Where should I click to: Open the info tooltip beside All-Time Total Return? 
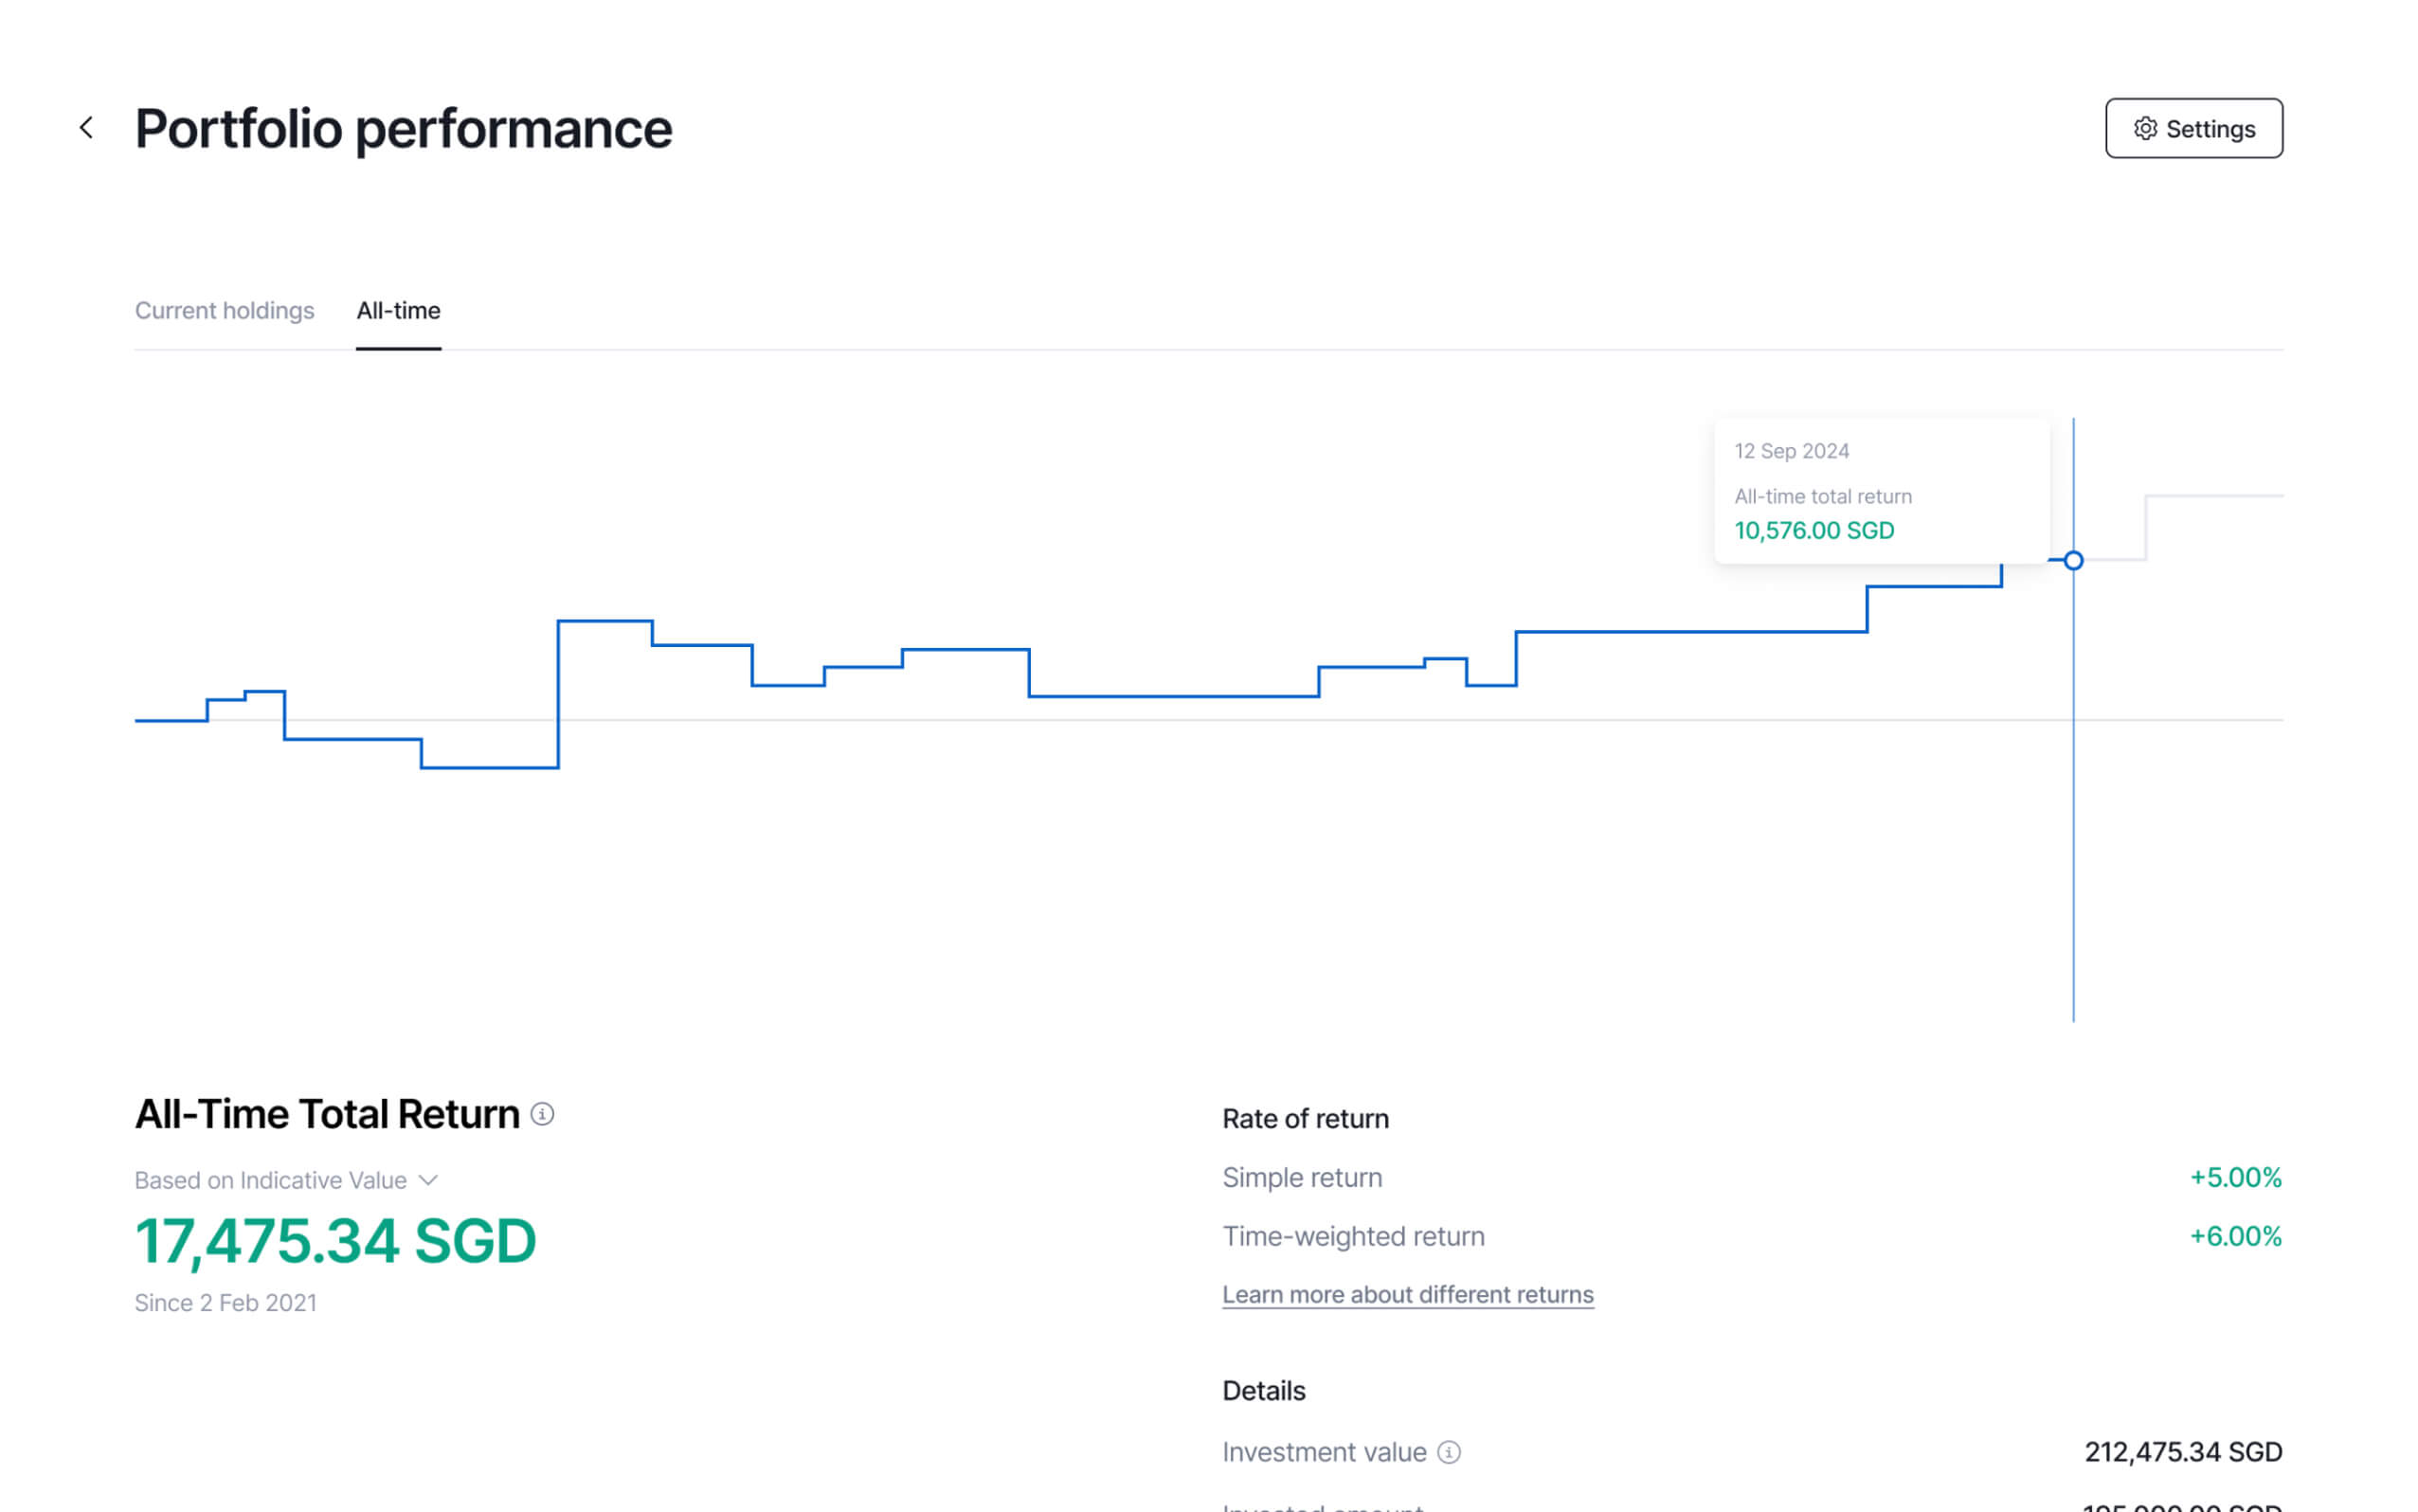543,1115
